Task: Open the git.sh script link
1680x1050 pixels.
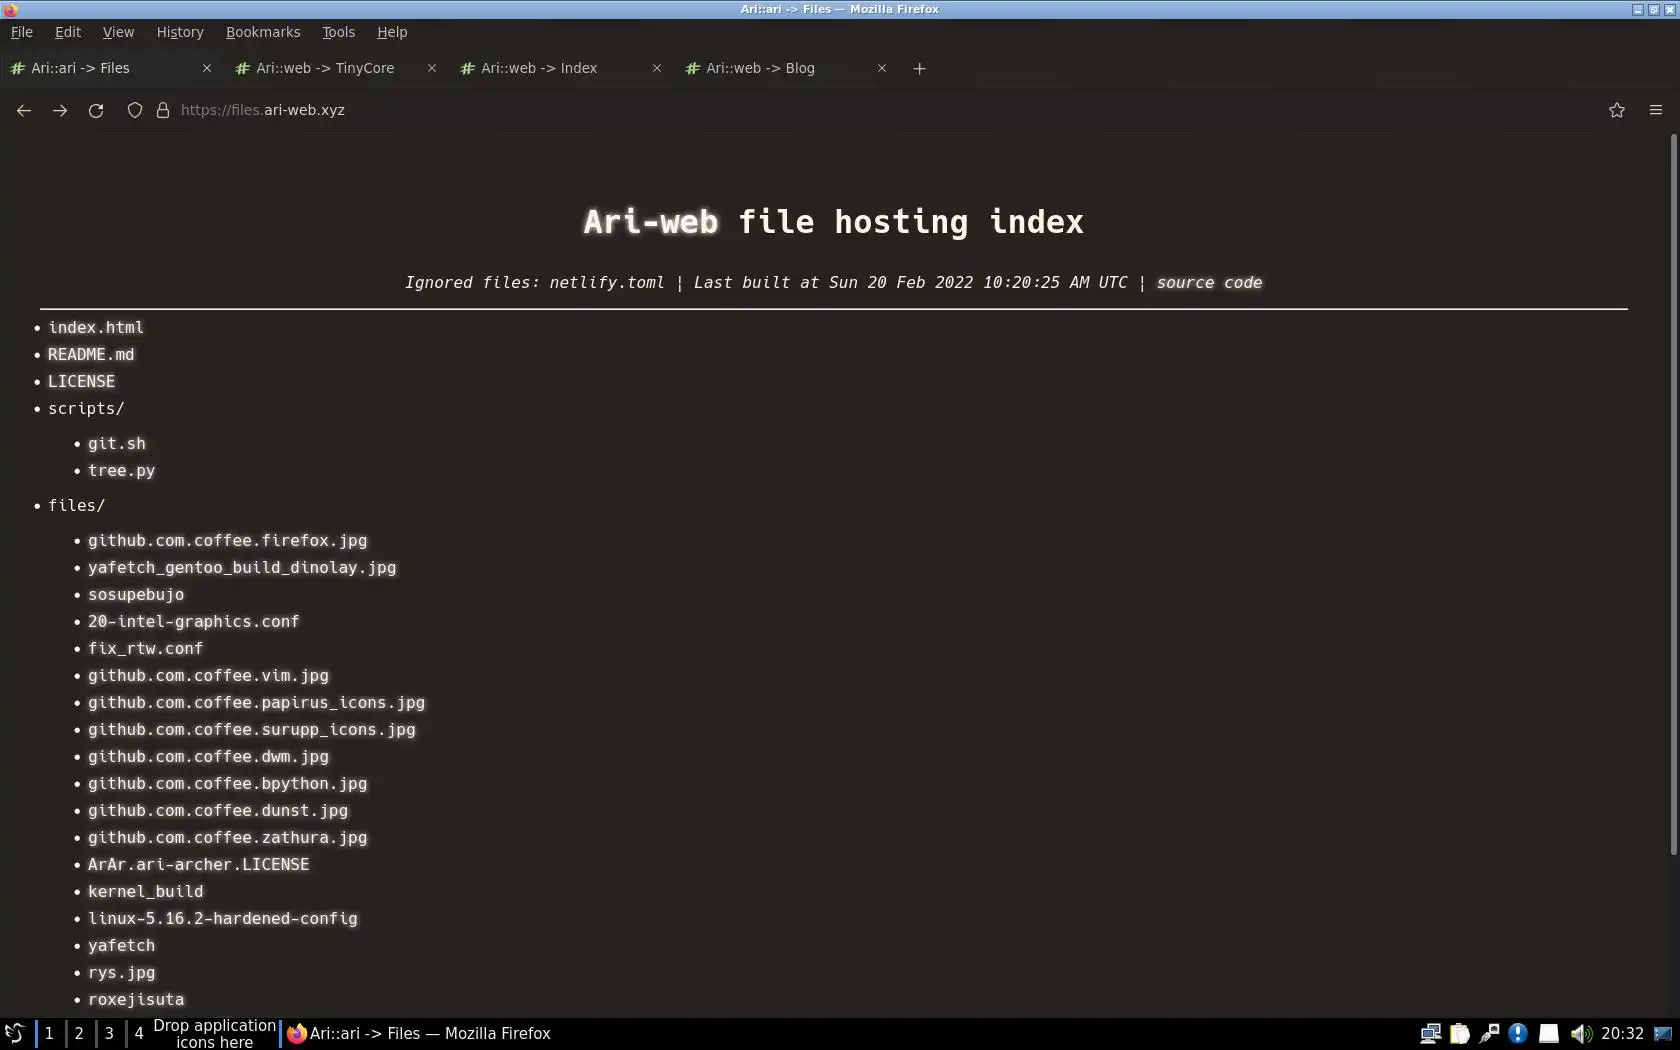Action: [117, 444]
